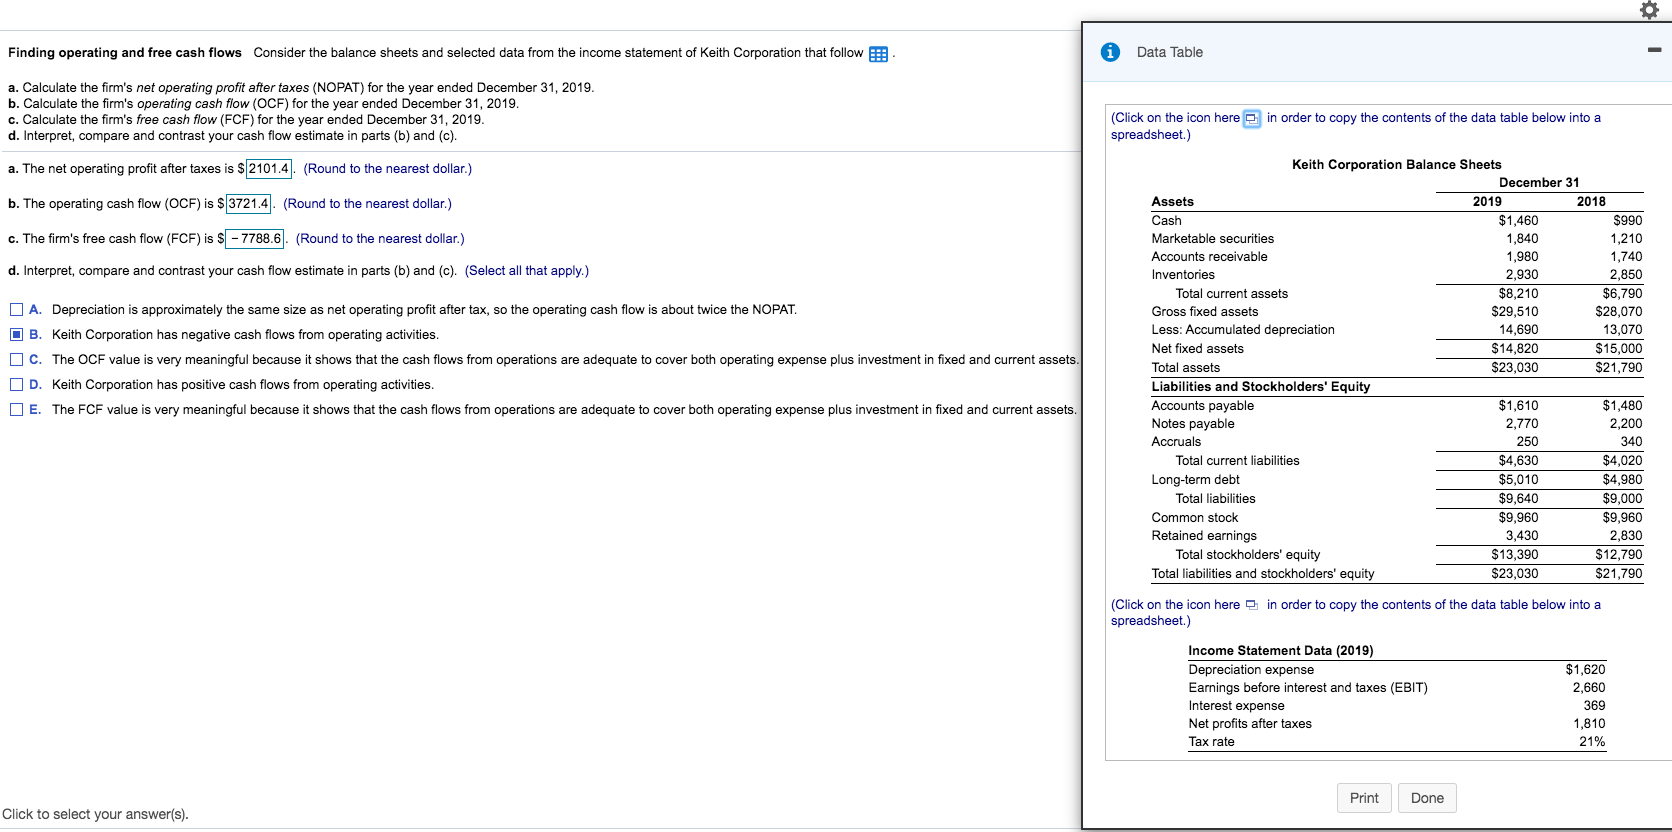Viewport: 1672px width, 832px height.
Task: Click the 2019 column header
Action: pyautogui.click(x=1487, y=202)
